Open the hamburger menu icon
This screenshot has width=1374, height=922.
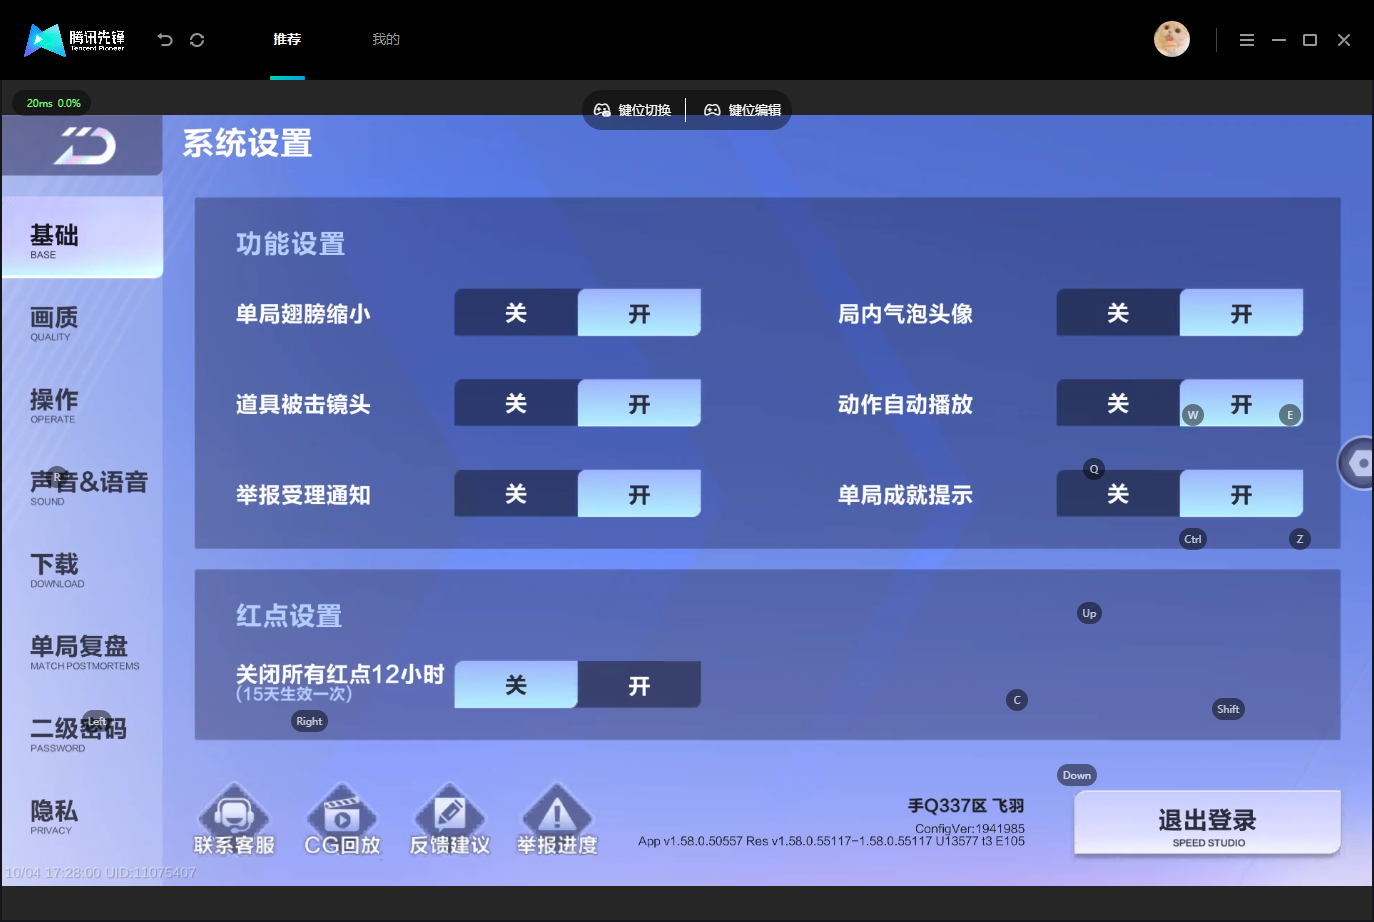(x=1247, y=40)
